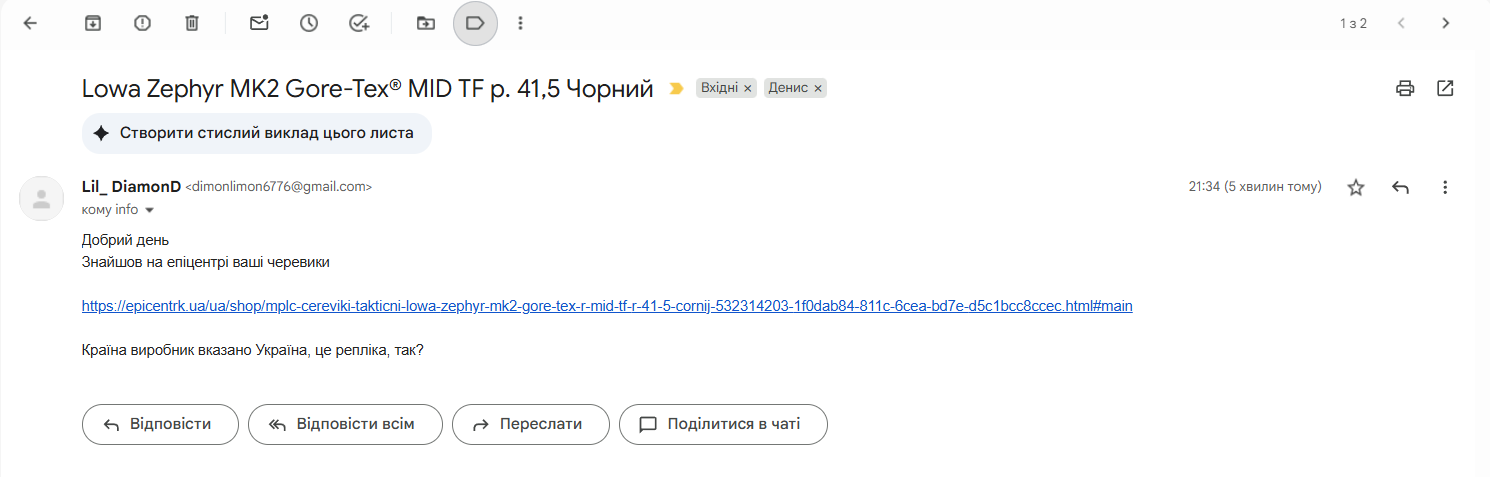Click 'Створити стислий виклад цього листа'
This screenshot has width=1490, height=477.
256,133
